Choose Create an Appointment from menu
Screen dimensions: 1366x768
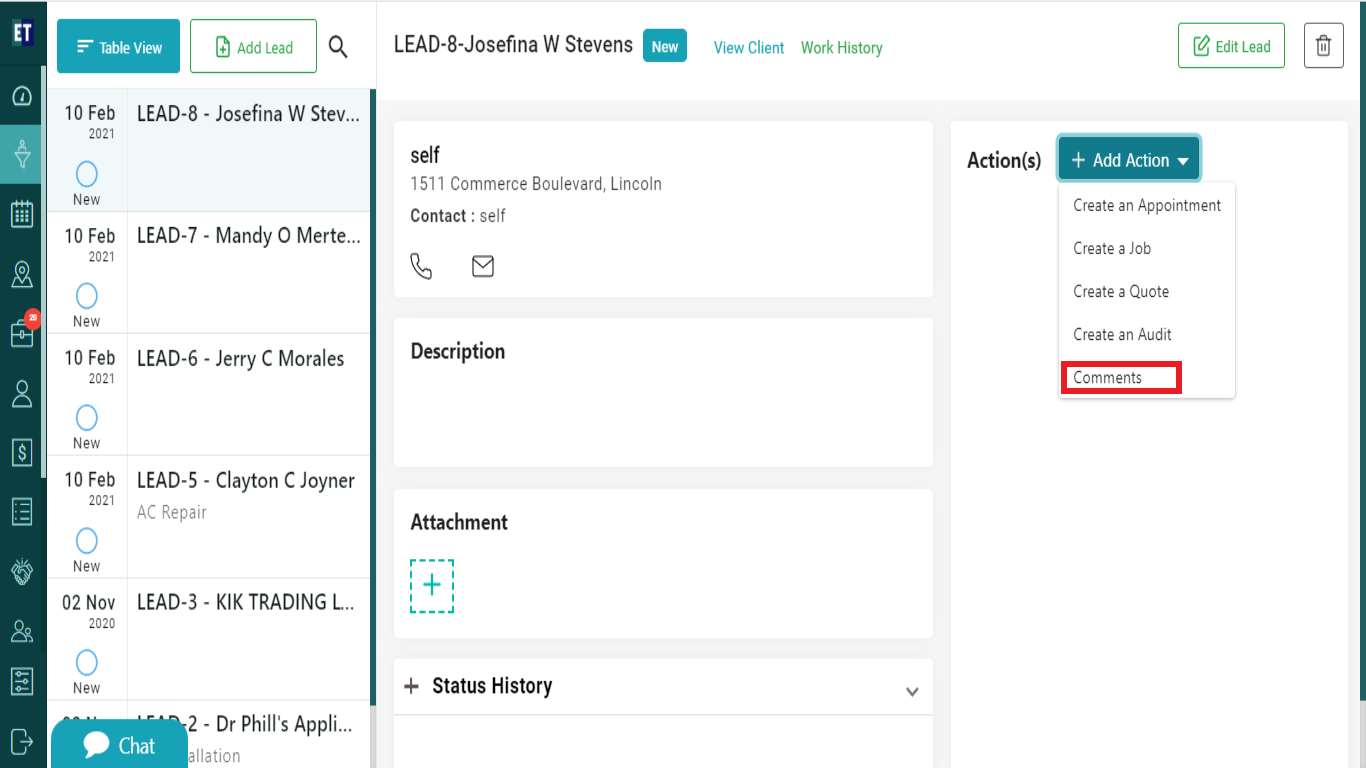(x=1147, y=205)
